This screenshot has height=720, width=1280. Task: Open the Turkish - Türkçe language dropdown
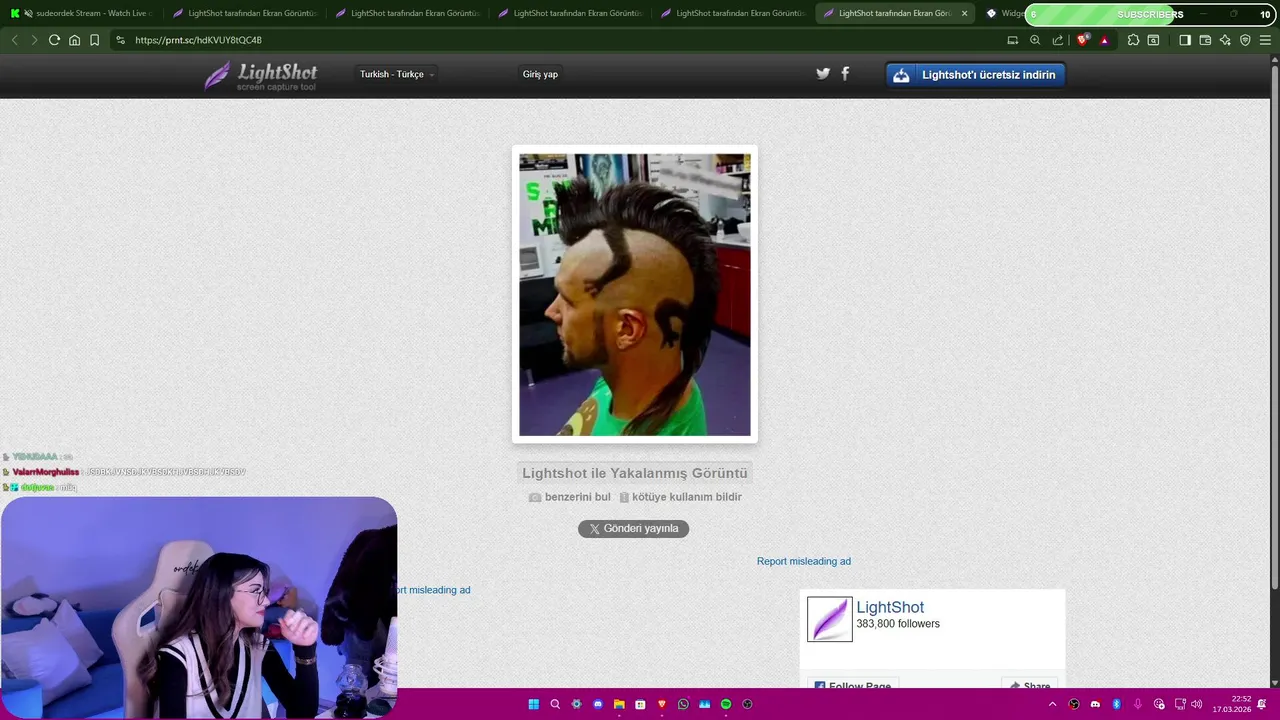(x=397, y=74)
